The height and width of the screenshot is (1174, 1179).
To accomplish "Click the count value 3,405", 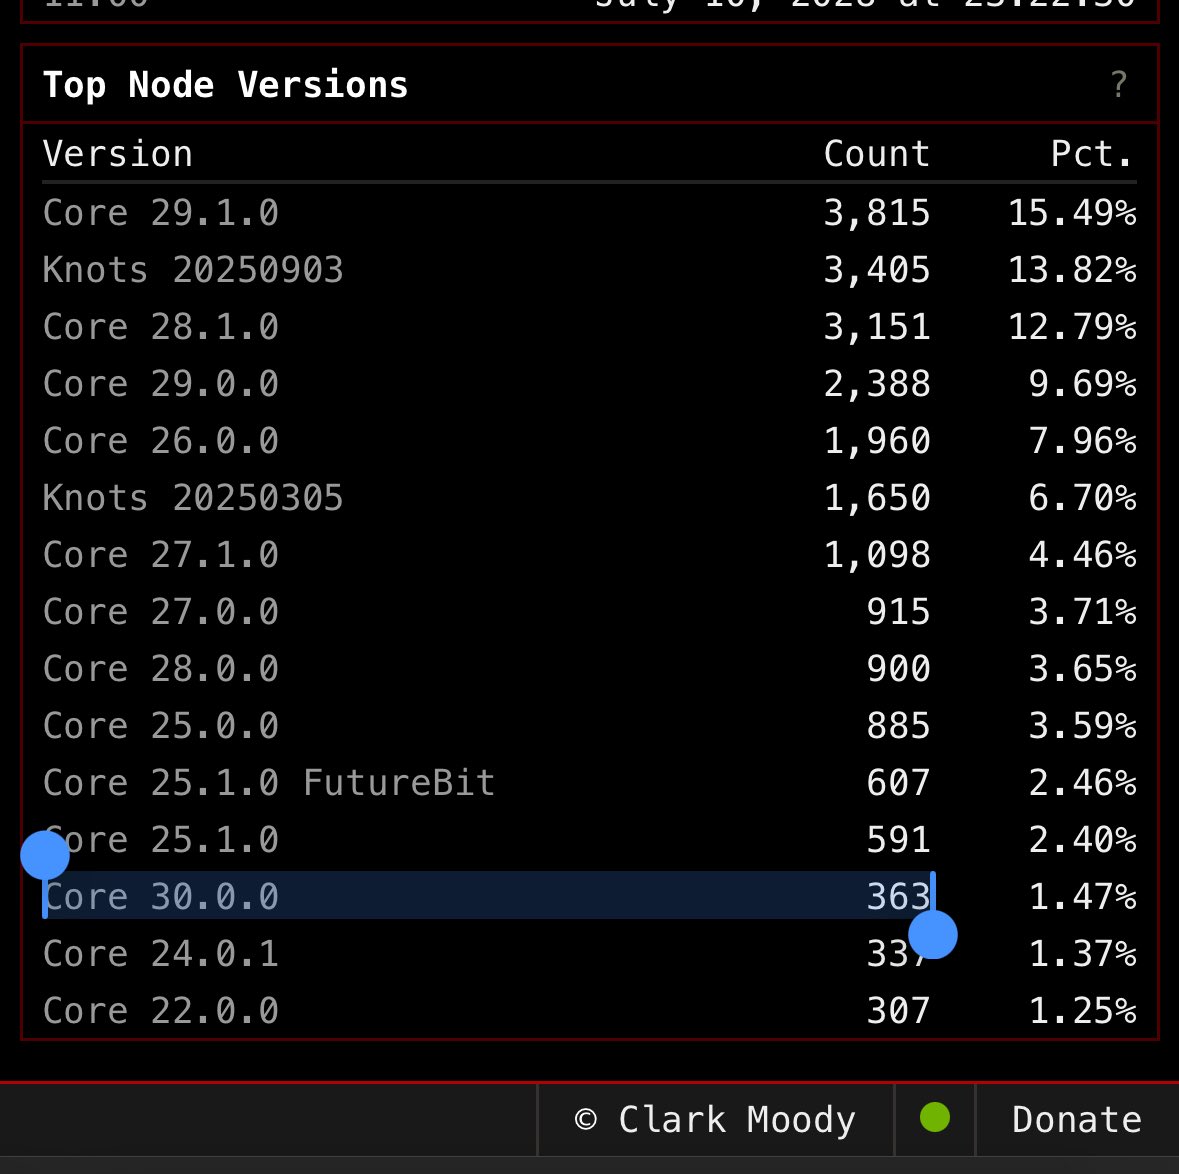I will click(877, 270).
